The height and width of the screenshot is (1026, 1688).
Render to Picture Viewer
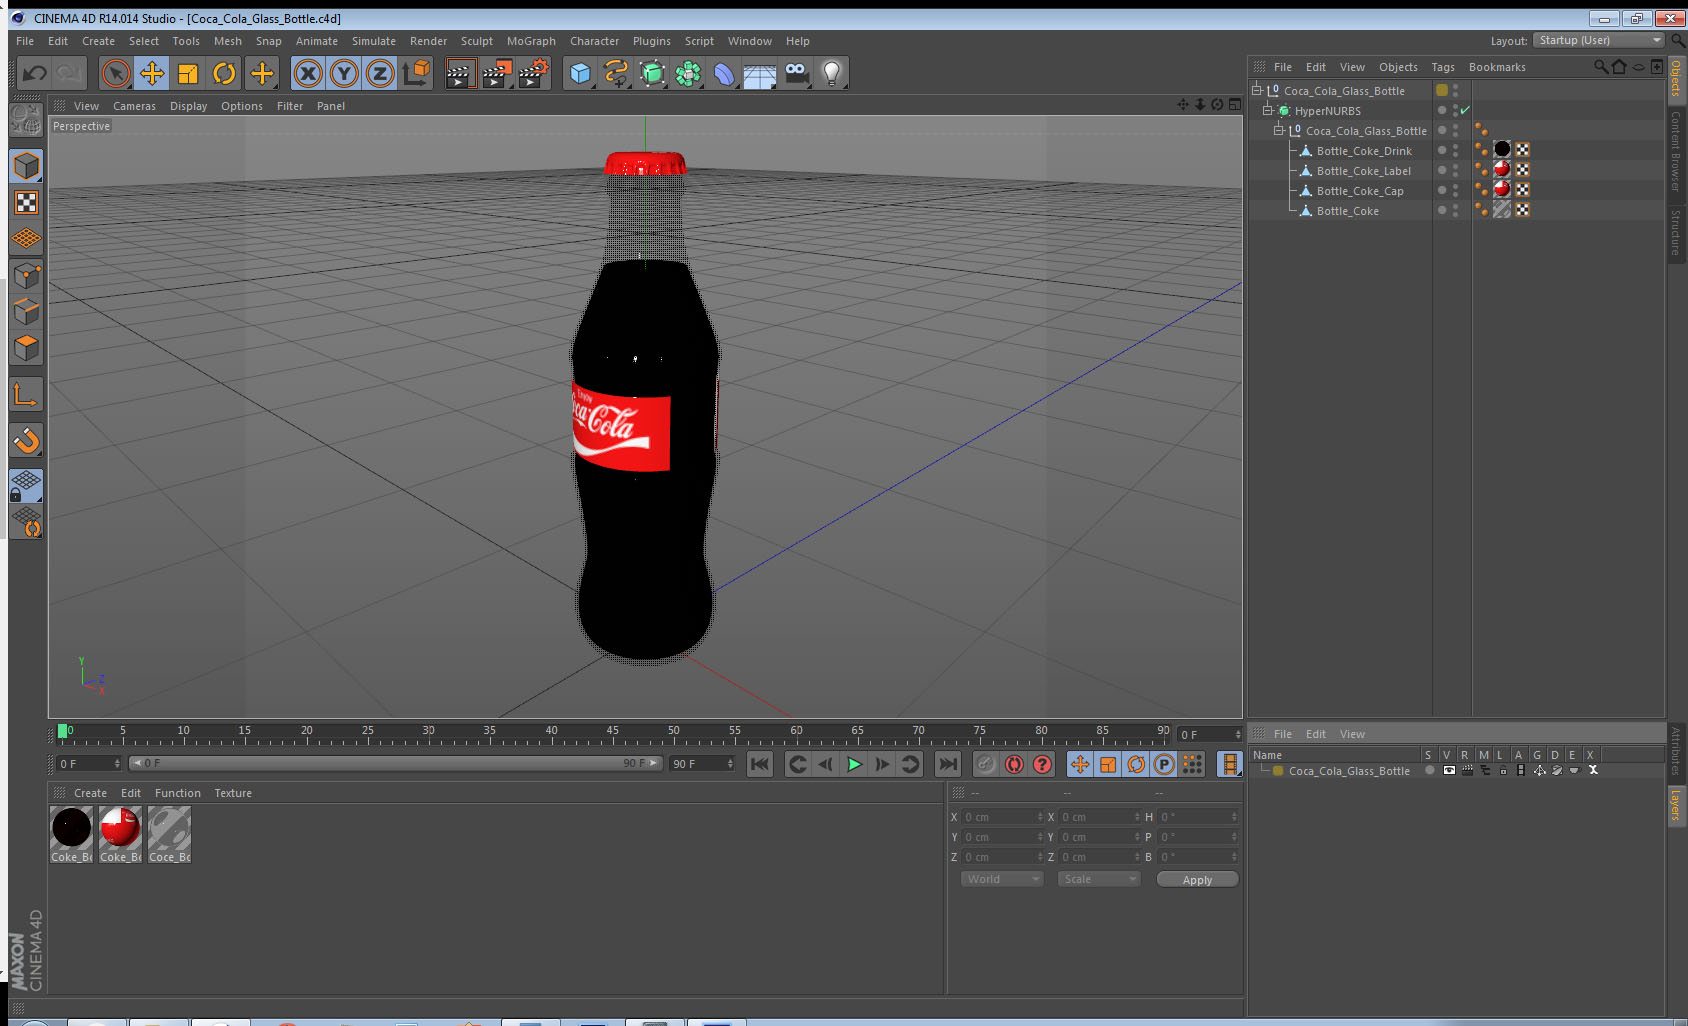point(497,73)
